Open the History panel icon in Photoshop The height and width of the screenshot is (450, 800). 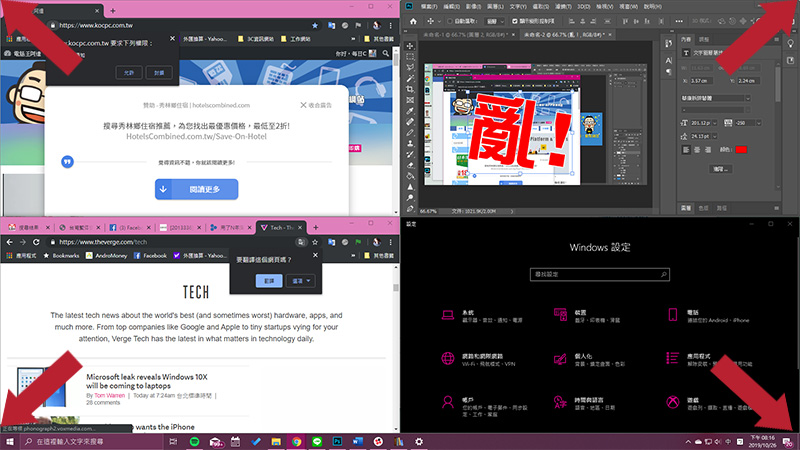pyautogui.click(x=668, y=44)
